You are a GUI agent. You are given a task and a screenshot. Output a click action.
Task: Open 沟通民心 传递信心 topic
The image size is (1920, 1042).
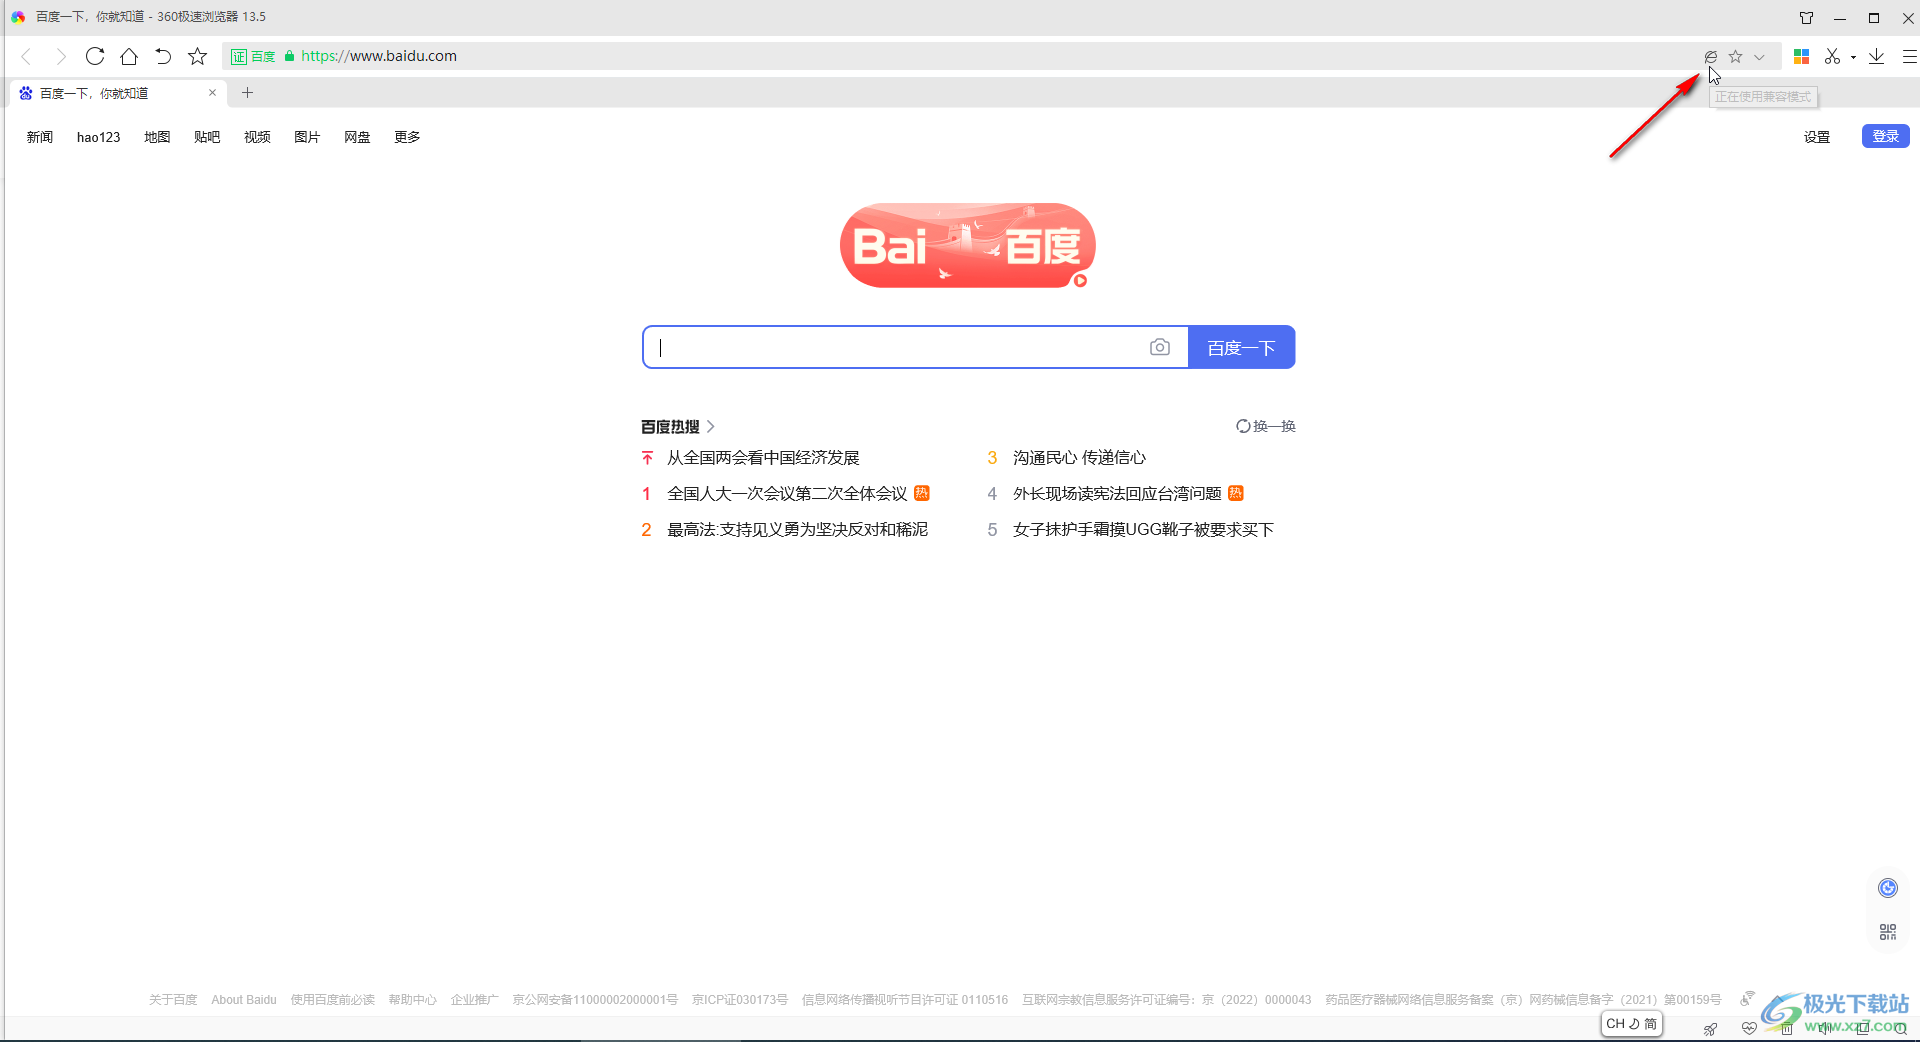pos(1079,458)
